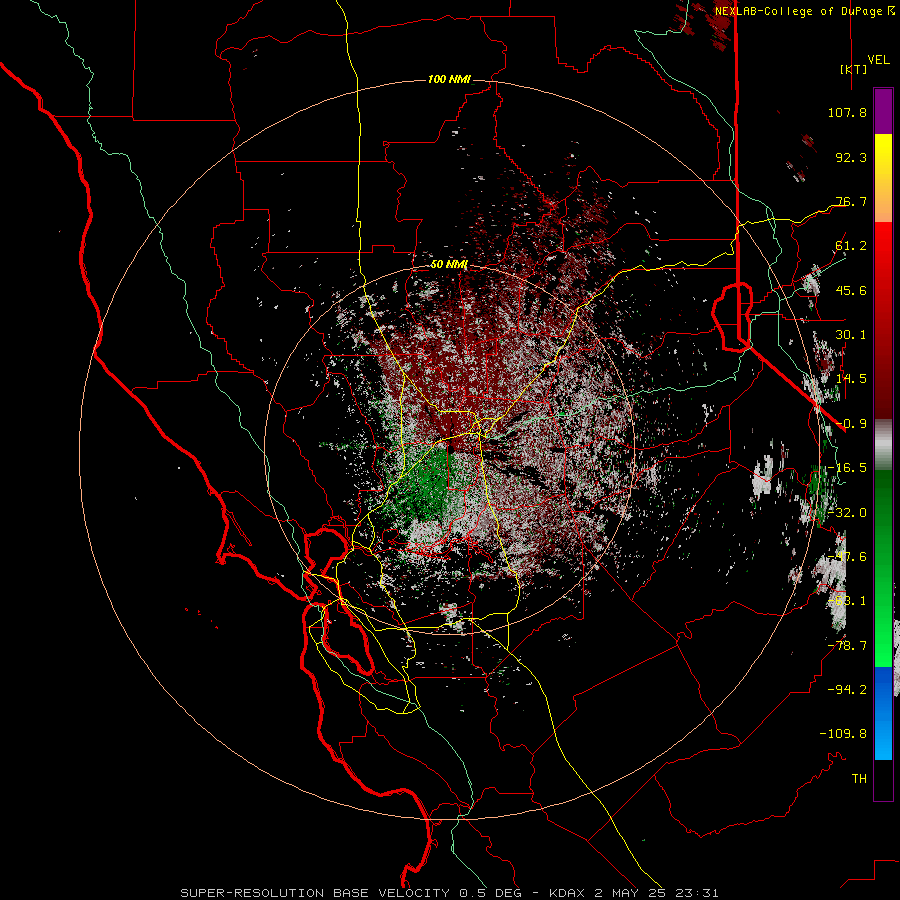Select the -109.8 legend value

point(843,734)
